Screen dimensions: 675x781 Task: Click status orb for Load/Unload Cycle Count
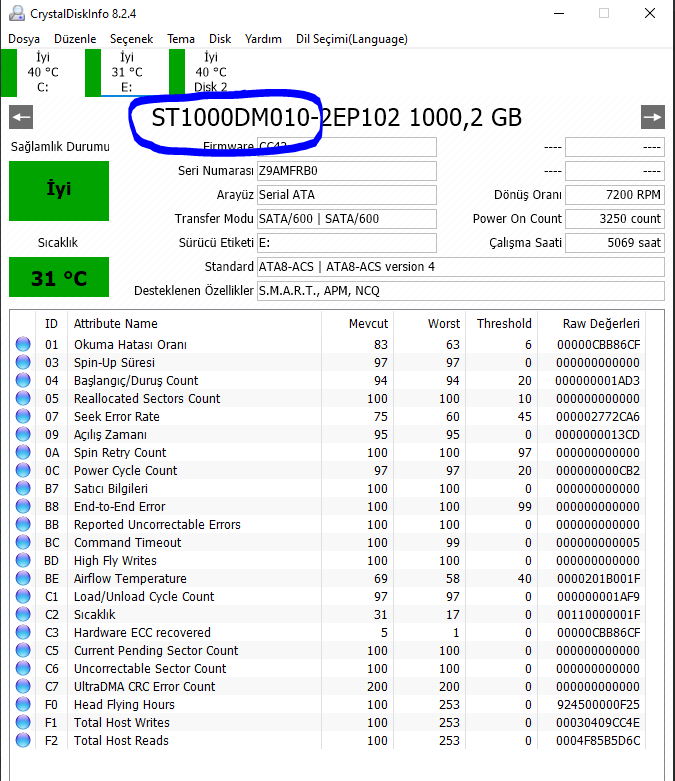pyautogui.click(x=23, y=596)
